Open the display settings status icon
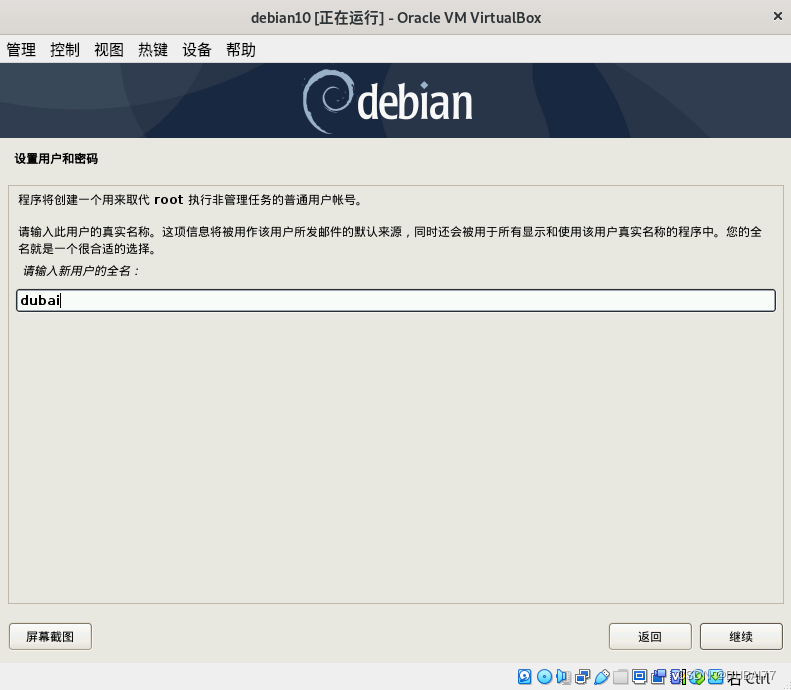Image resolution: width=791 pixels, height=690 pixels. pos(639,676)
